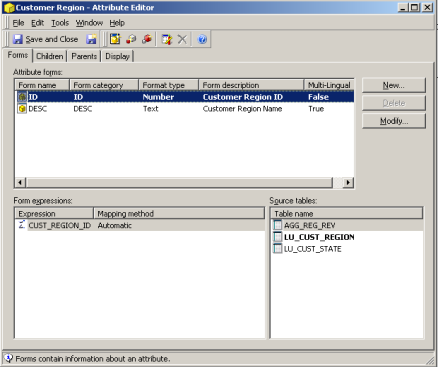
Task: Click the Modify... button
Action: click(394, 121)
